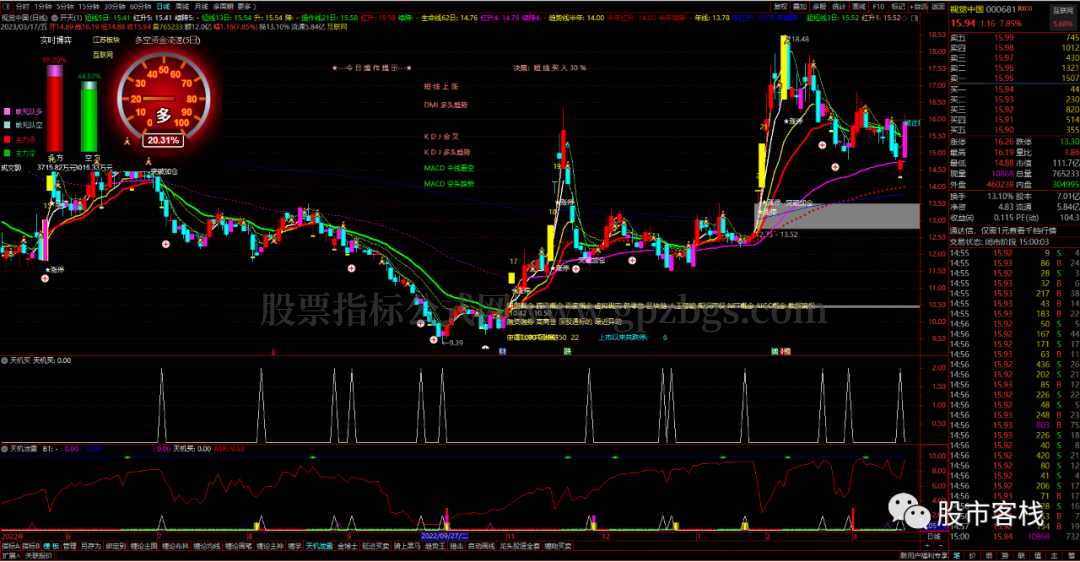Click the red 多方 strength bar
This screenshot has height=562, width=1080.
[54, 110]
